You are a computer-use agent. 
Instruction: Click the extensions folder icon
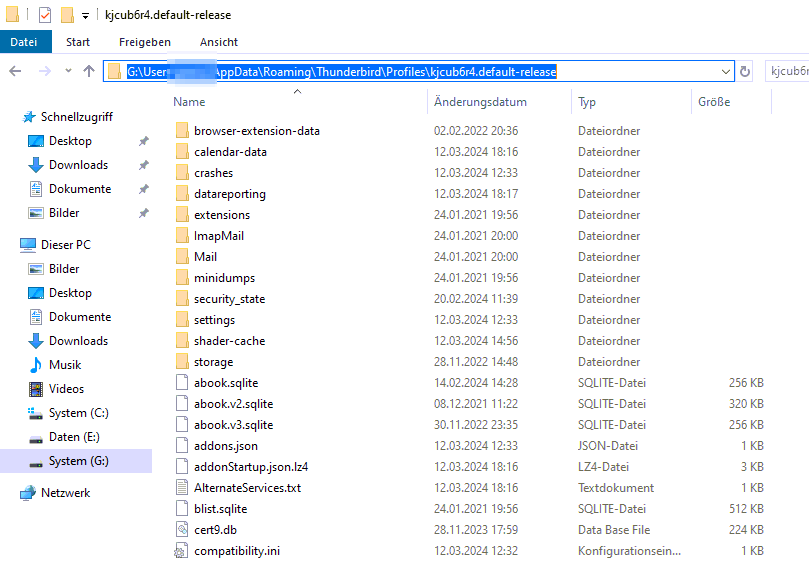coord(182,215)
